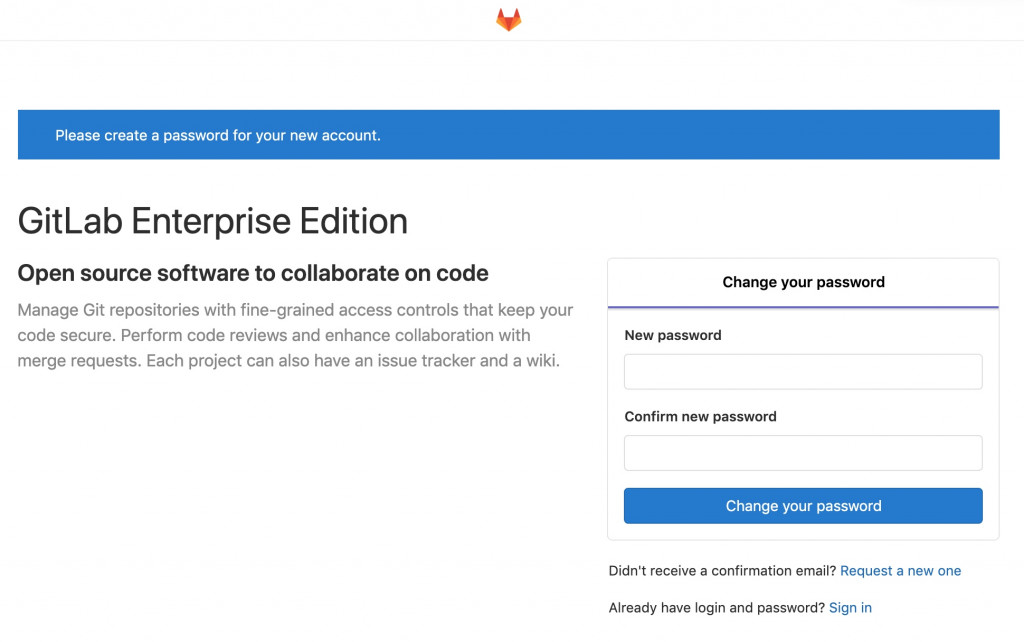The width and height of the screenshot is (1024, 642).
Task: Click the word Please in the blue banner
Action: point(78,135)
